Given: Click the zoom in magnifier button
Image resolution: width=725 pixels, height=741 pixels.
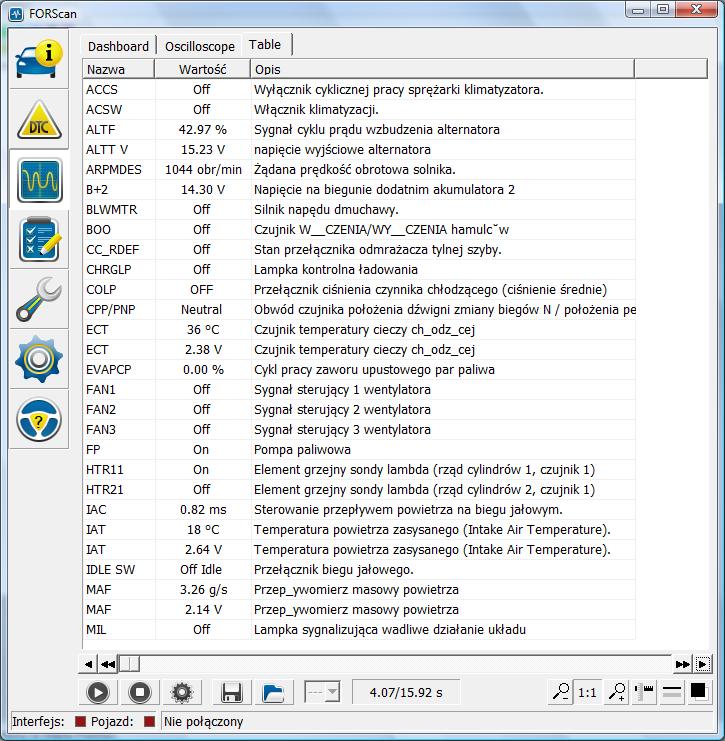Looking at the screenshot, I should [617, 692].
